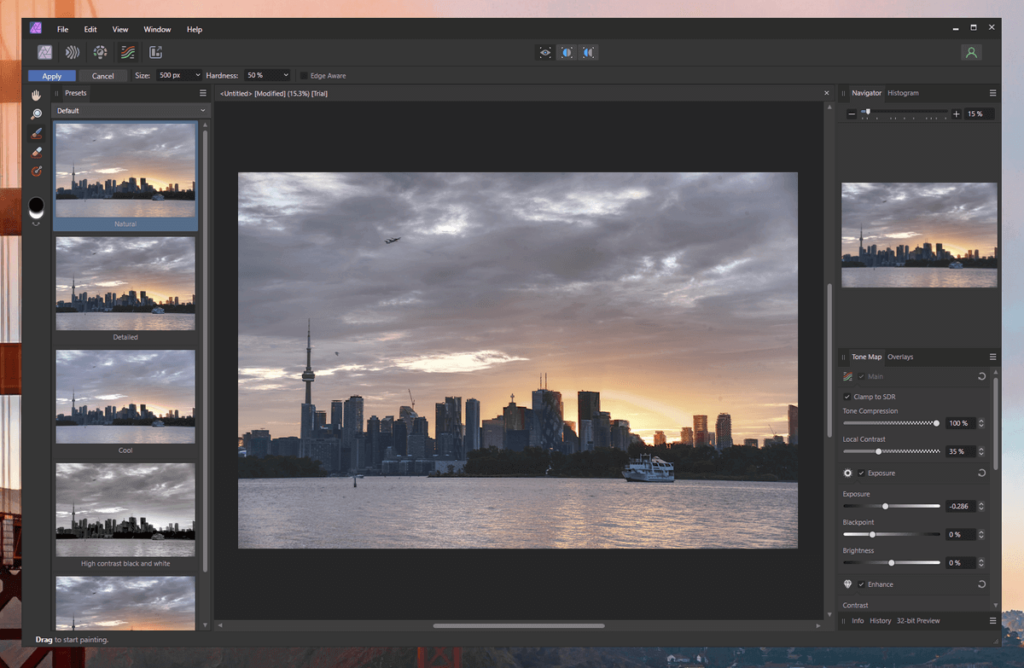The height and width of the screenshot is (668, 1024).
Task: Cancel the tone mapping
Action: (x=103, y=76)
